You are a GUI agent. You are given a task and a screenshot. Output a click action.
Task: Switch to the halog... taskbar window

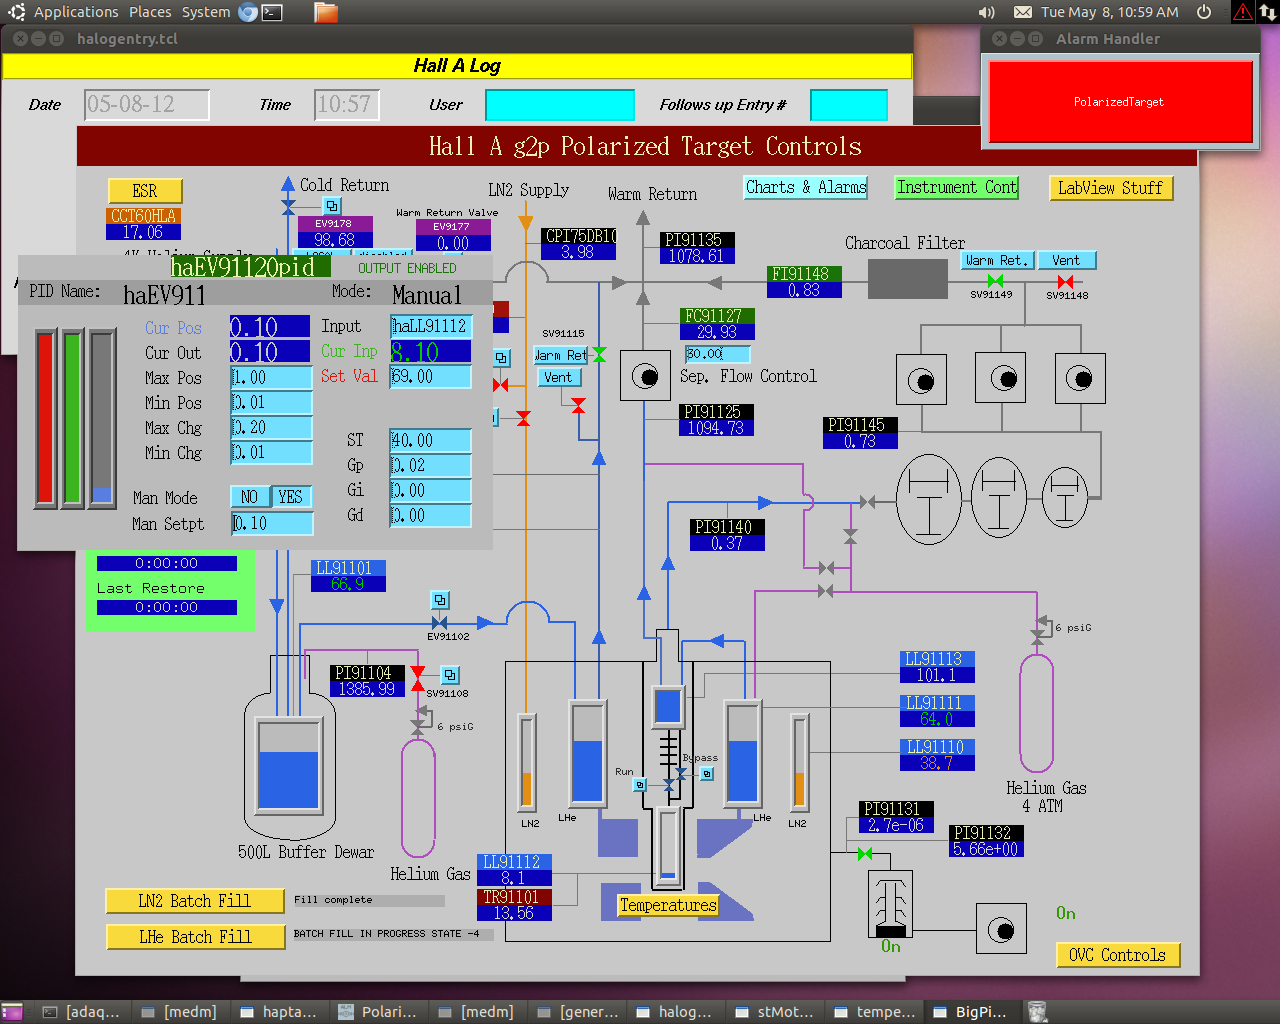[675, 1012]
